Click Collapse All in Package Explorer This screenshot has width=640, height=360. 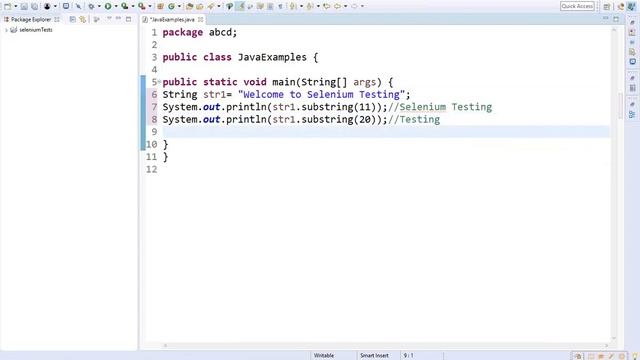(x=73, y=19)
